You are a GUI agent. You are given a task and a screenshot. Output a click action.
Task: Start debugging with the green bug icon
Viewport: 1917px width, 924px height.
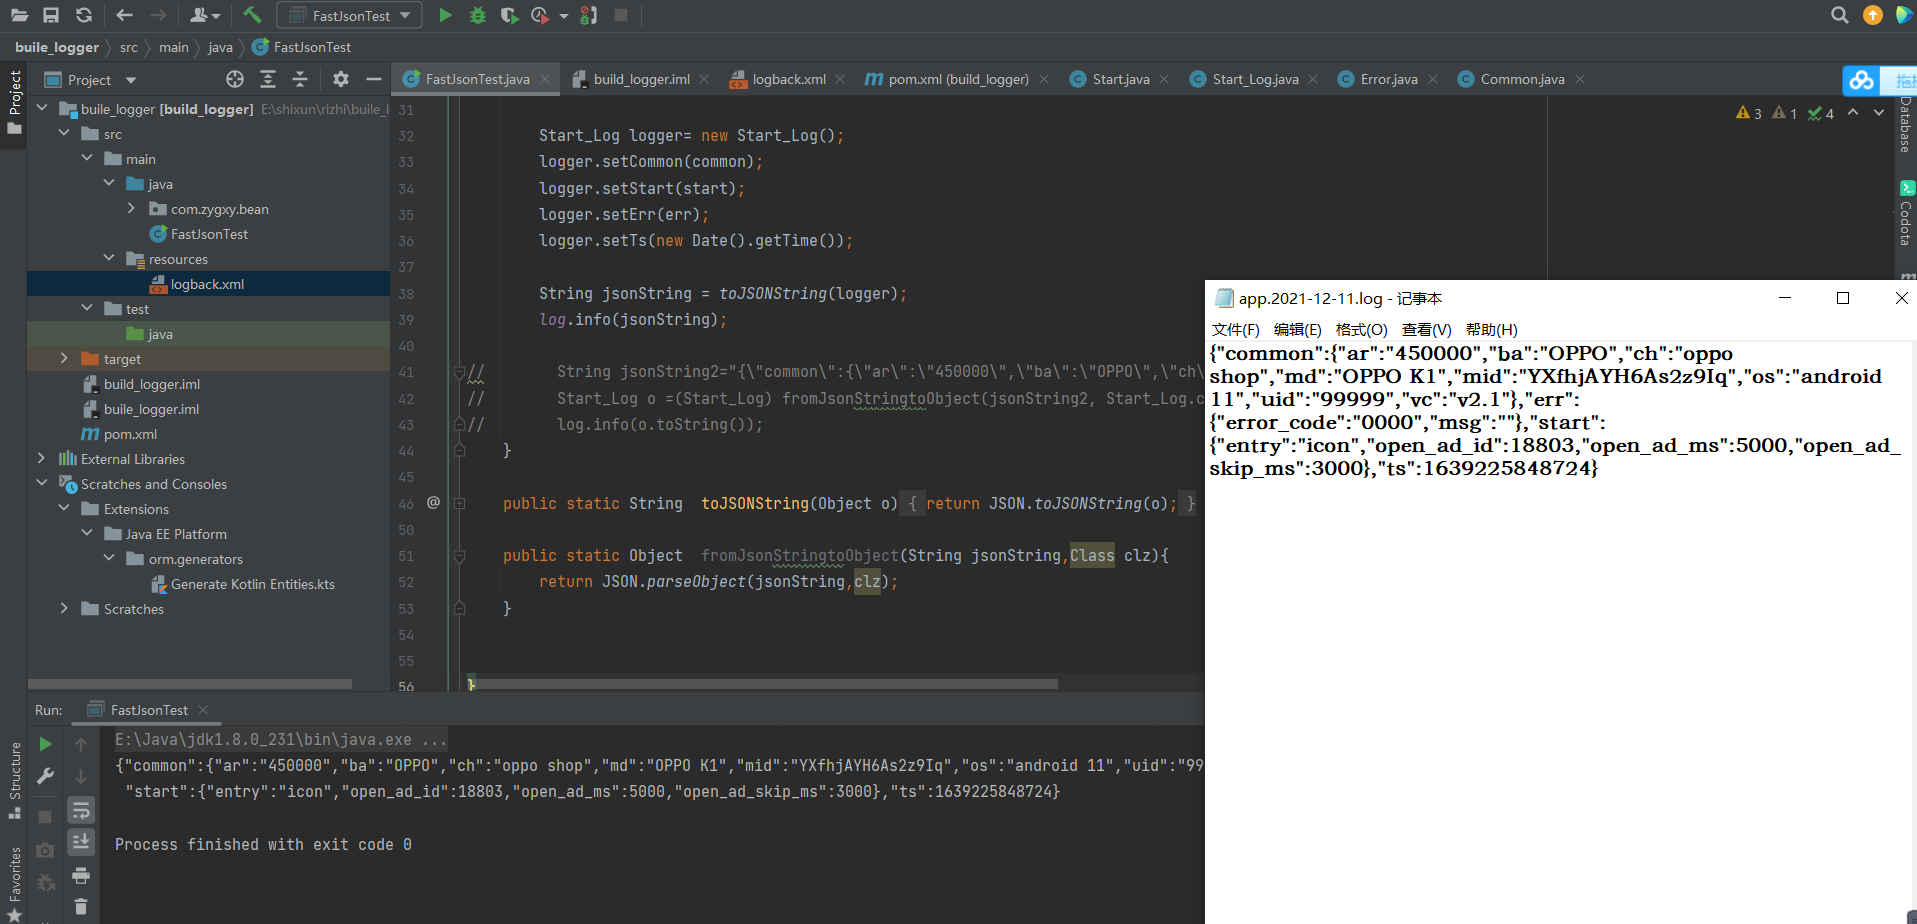click(x=478, y=15)
